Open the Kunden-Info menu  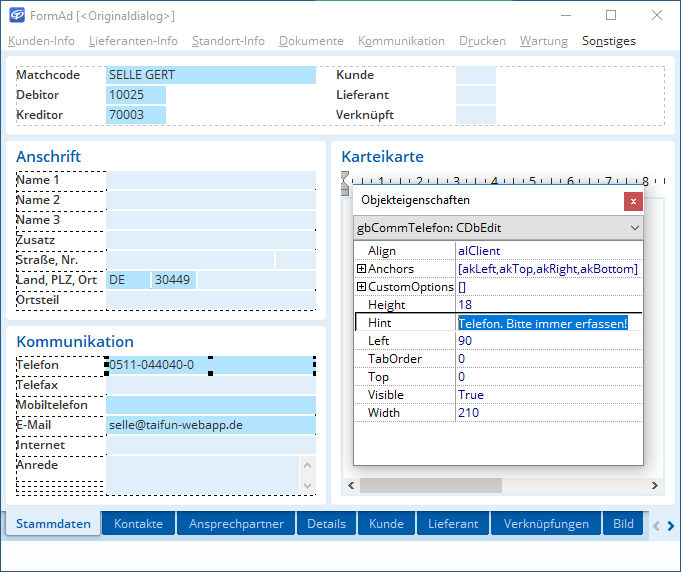point(41,41)
